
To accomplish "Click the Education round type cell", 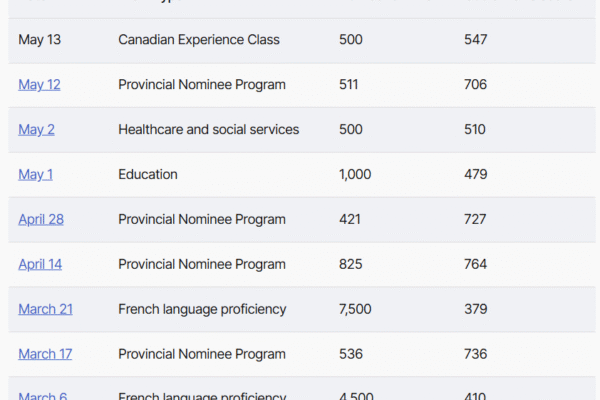I will click(148, 175).
